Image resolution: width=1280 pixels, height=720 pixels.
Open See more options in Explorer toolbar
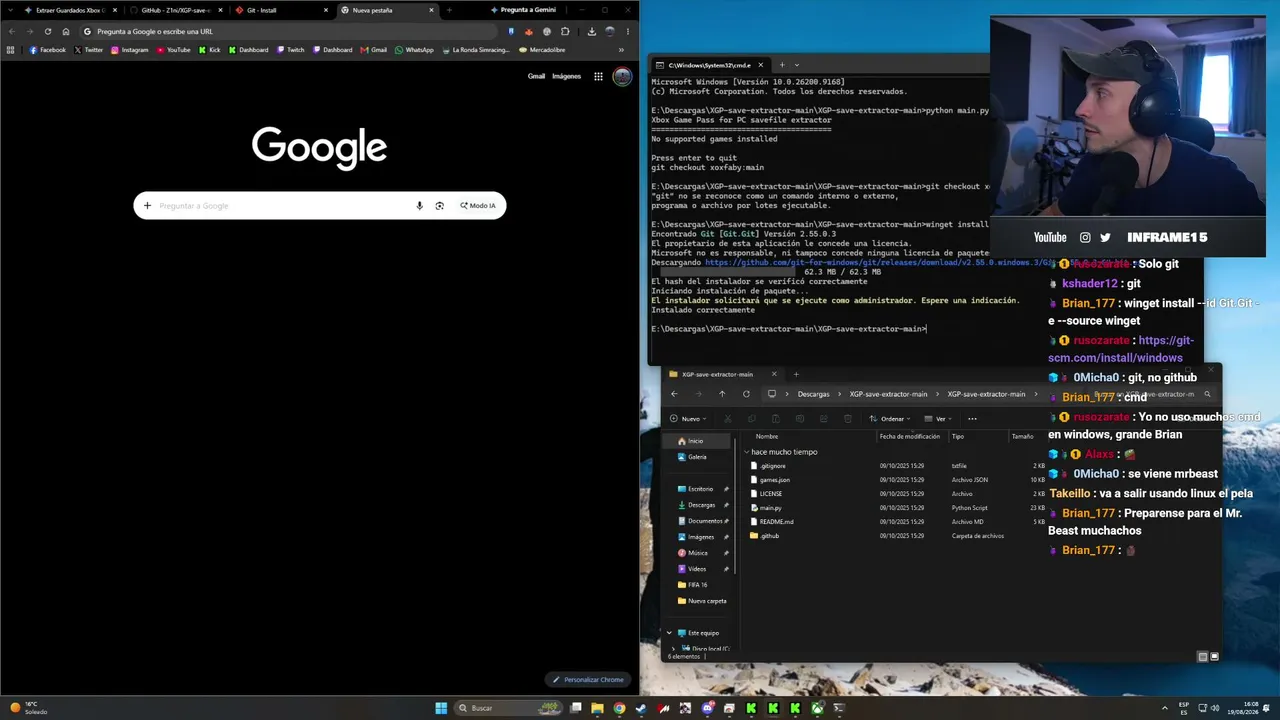972,419
